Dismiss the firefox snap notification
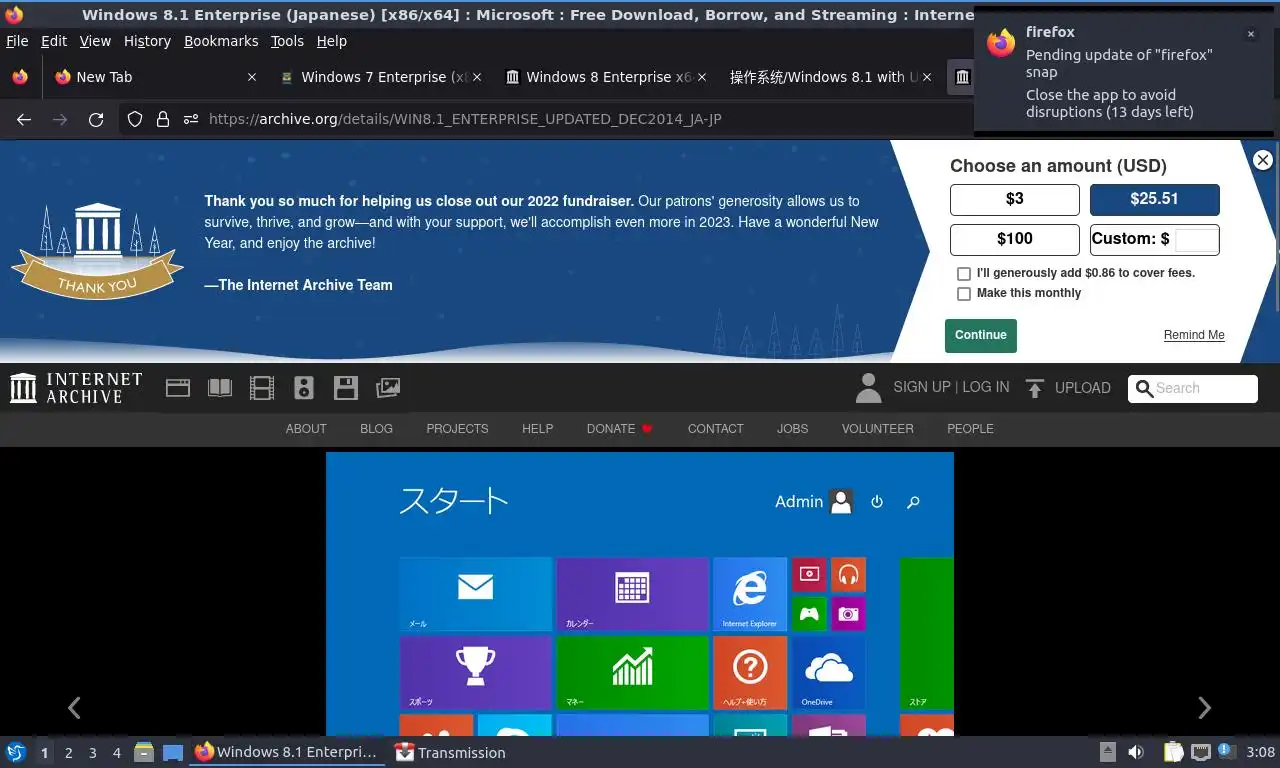The width and height of the screenshot is (1280, 768). click(1250, 34)
